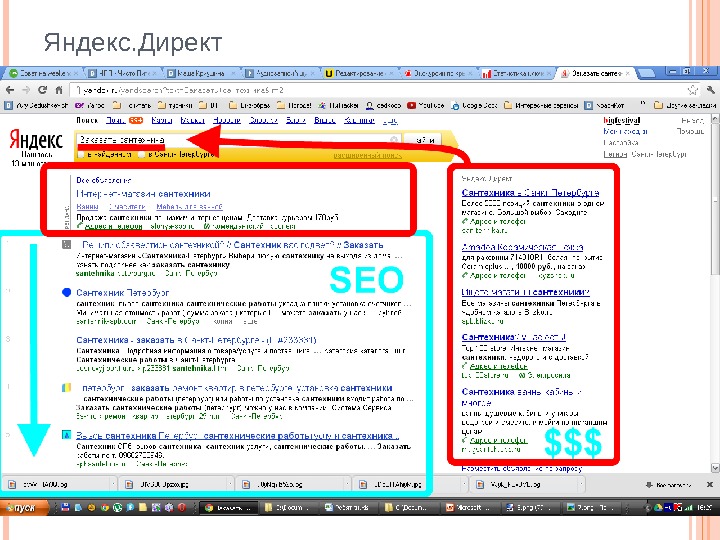
Task: Open the Google Docs bookmark
Action: (474, 105)
